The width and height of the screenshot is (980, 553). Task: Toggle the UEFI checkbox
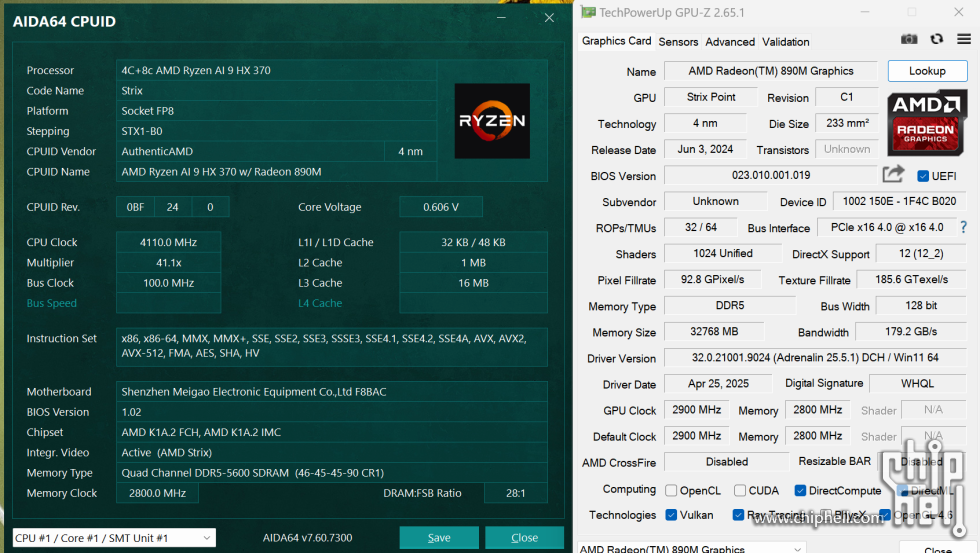[x=922, y=176]
